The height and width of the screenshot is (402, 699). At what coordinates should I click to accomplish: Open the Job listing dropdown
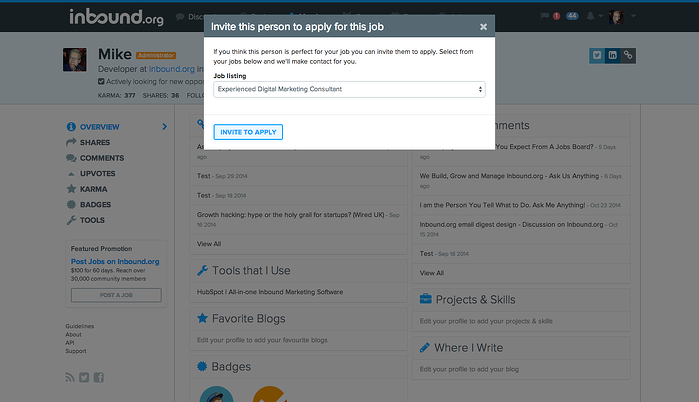coord(349,89)
